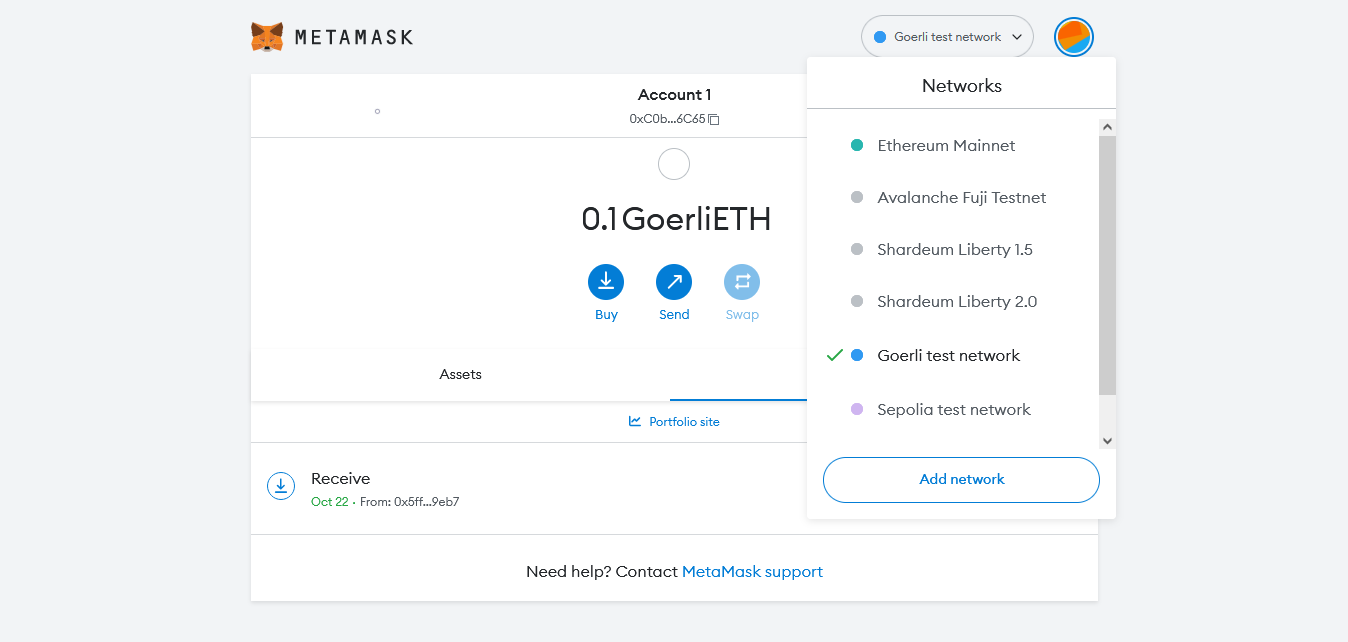Copy the account address icon

(714, 119)
